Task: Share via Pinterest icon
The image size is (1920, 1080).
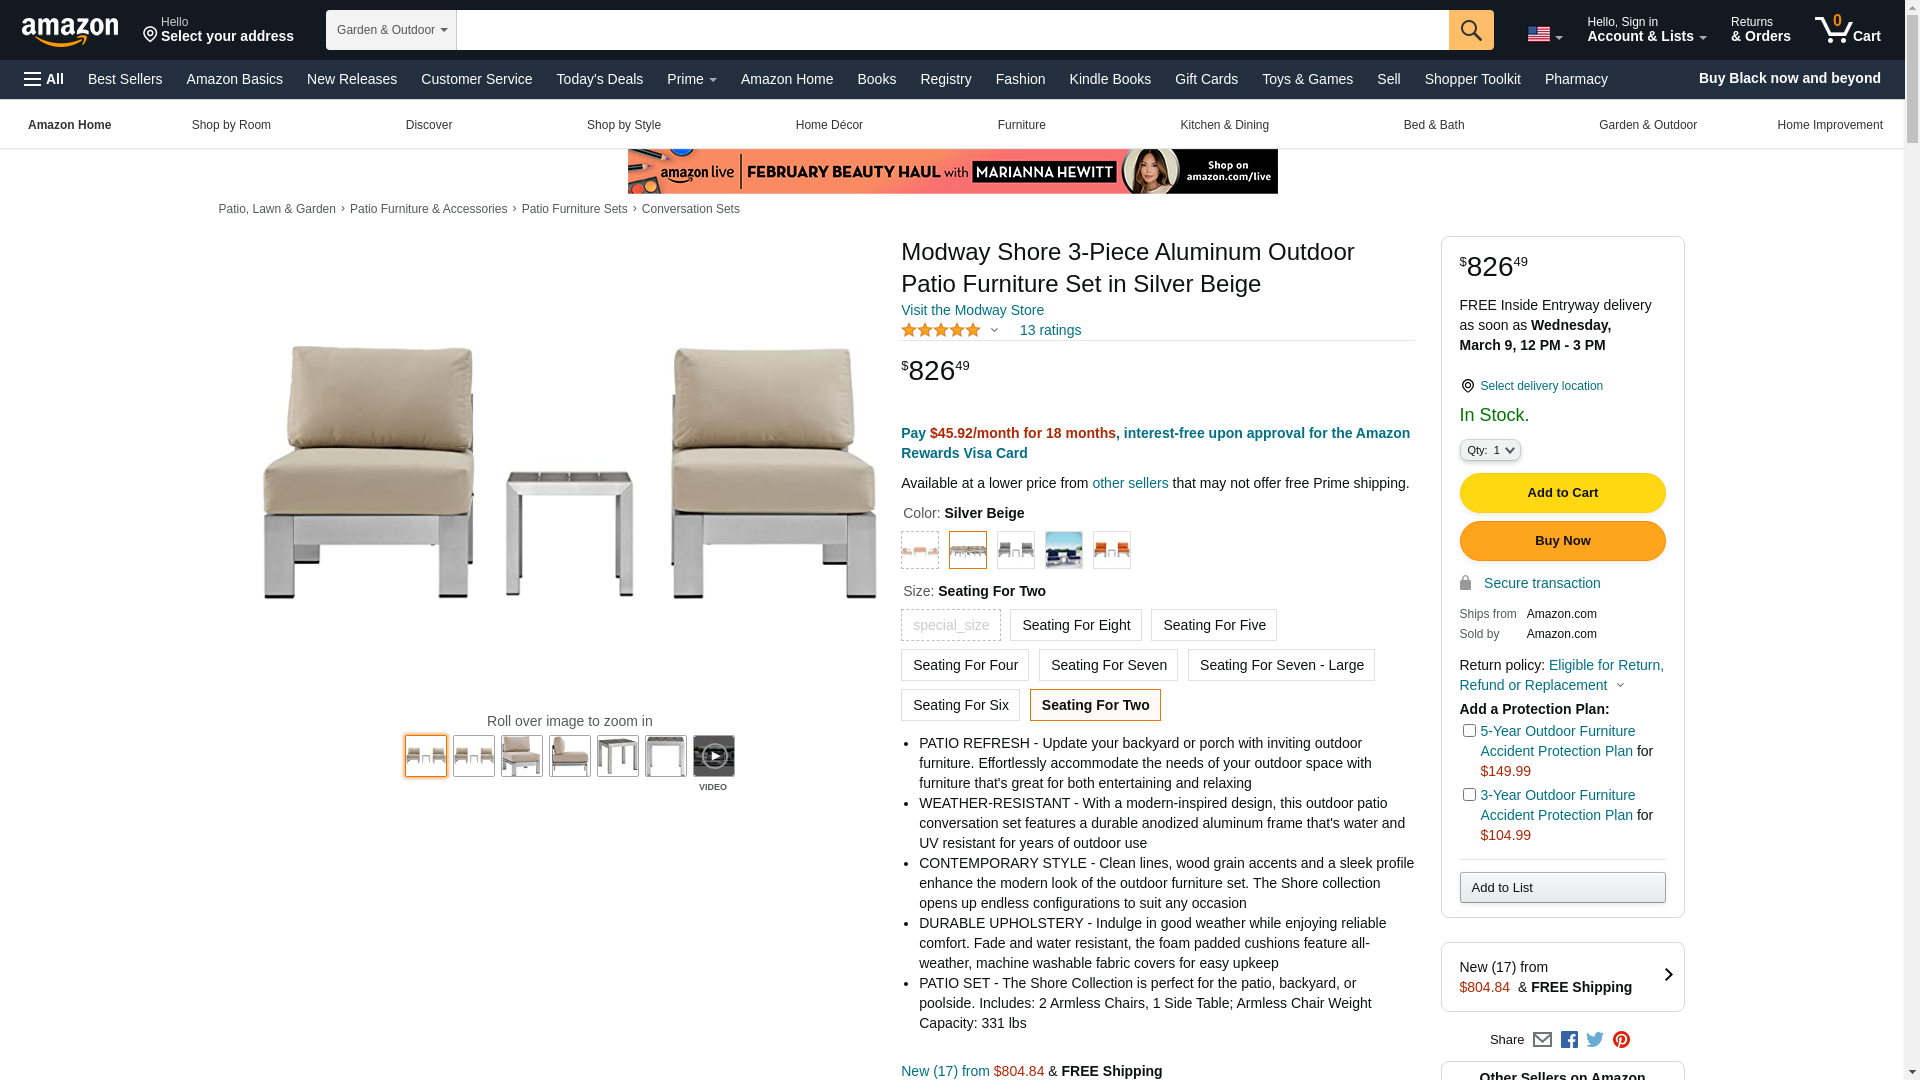Action: pos(1621,1040)
